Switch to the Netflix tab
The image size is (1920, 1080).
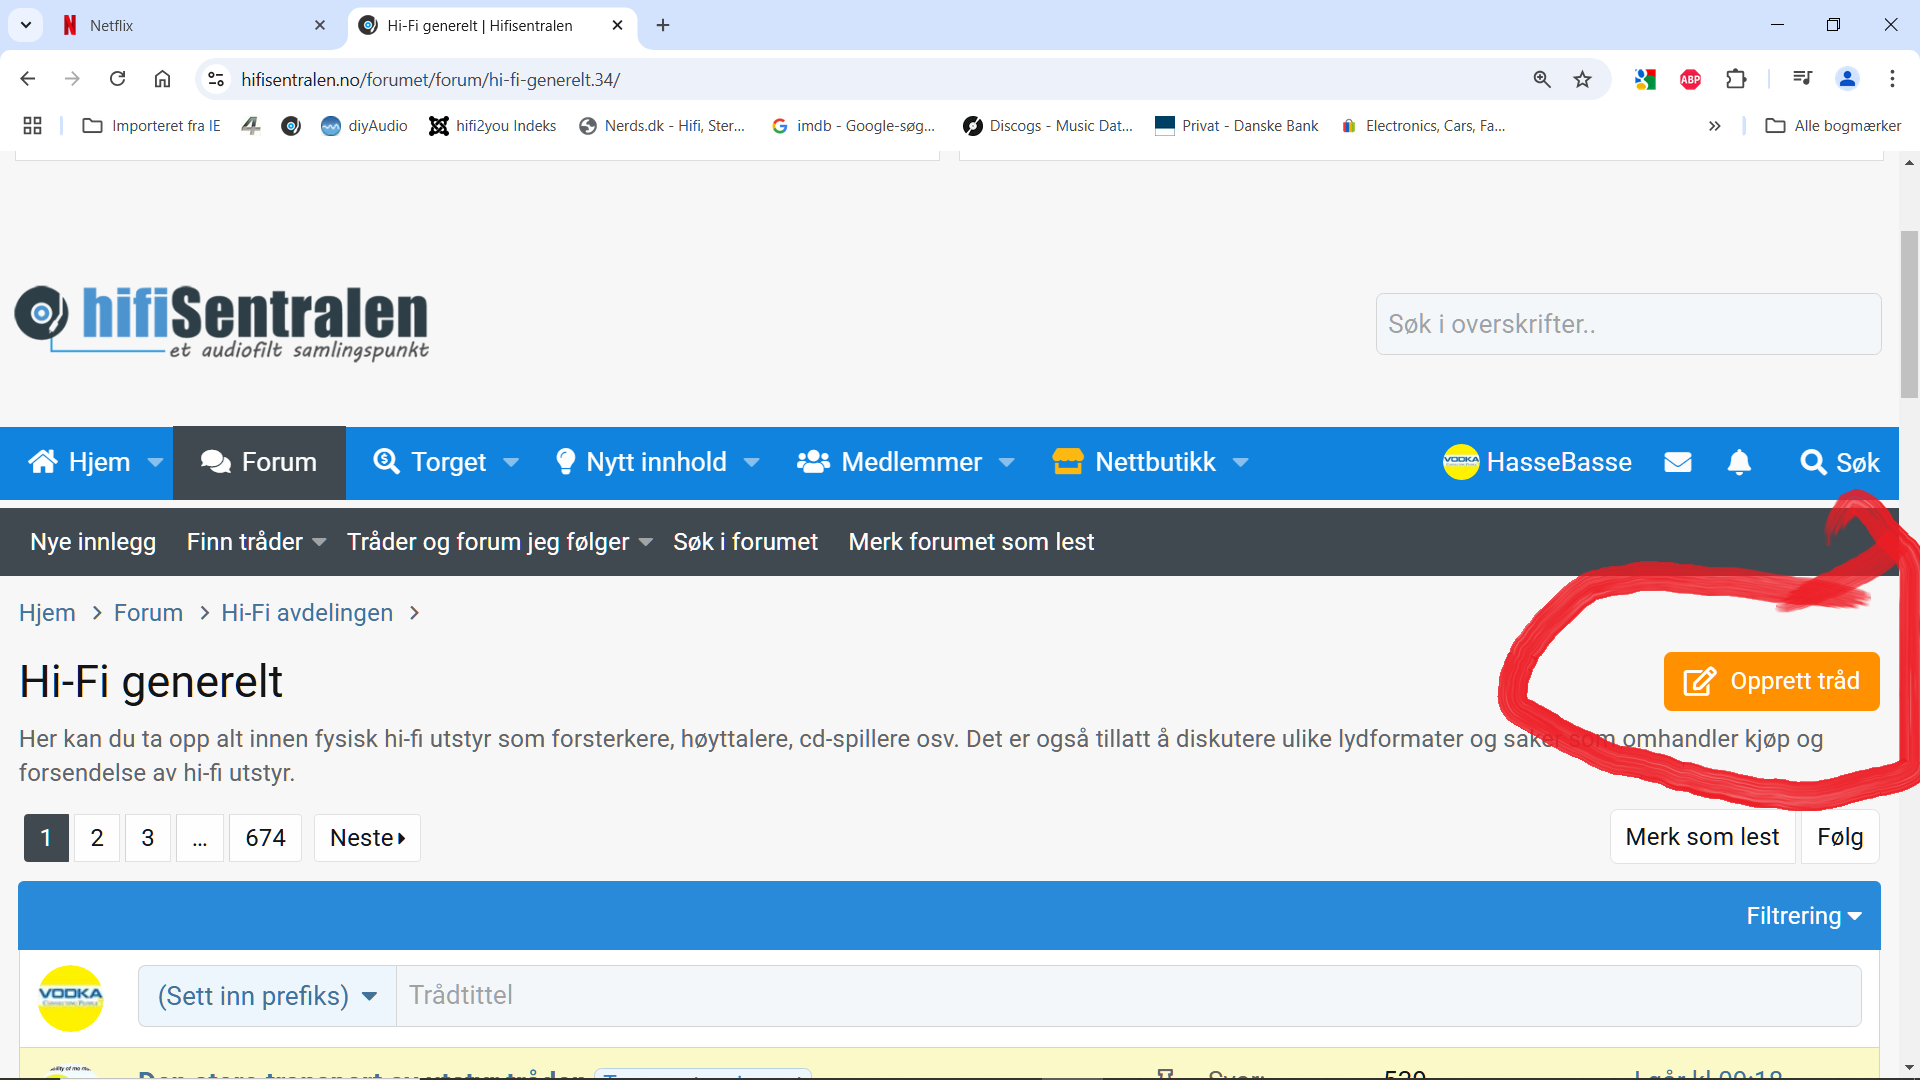pyautogui.click(x=110, y=25)
